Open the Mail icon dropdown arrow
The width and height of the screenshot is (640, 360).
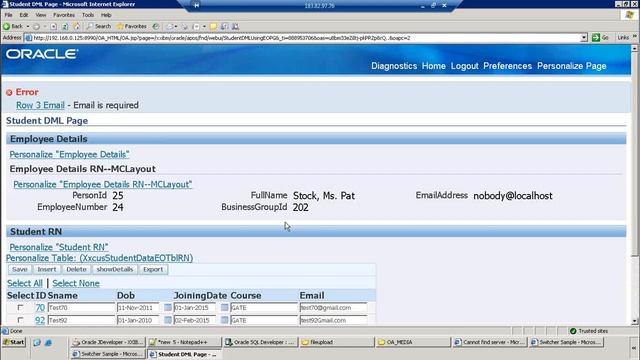[x=176, y=27]
